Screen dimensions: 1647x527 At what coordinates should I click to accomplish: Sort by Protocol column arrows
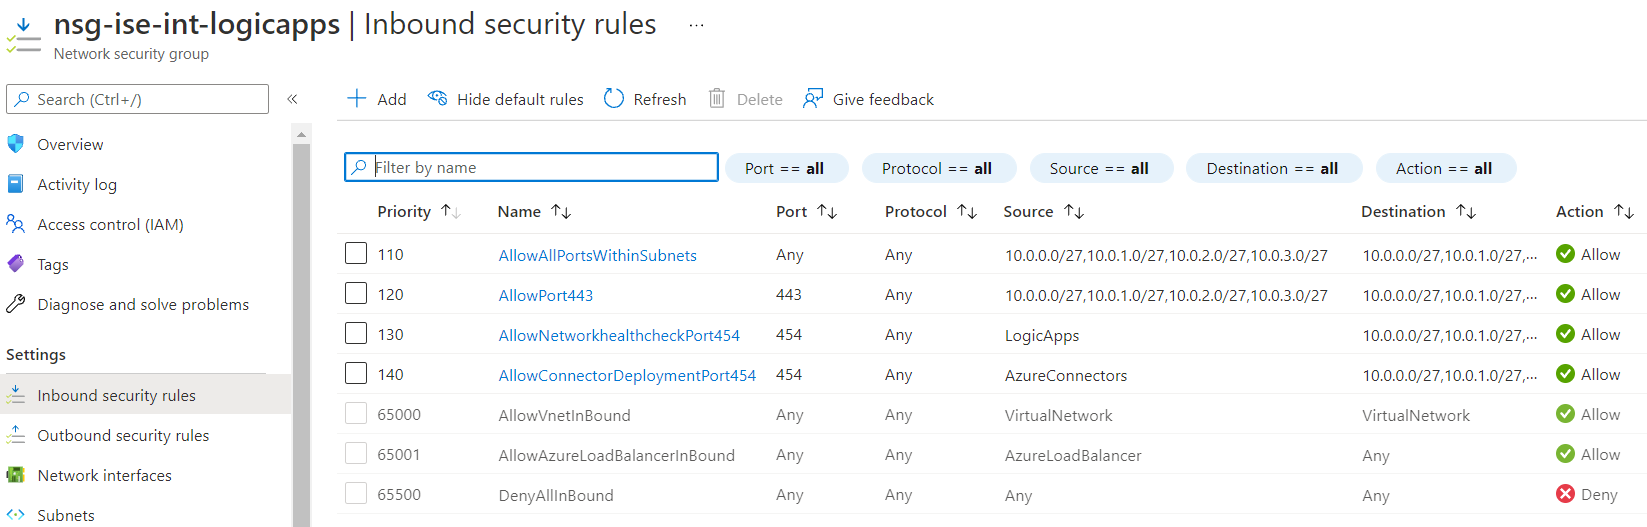point(967,211)
